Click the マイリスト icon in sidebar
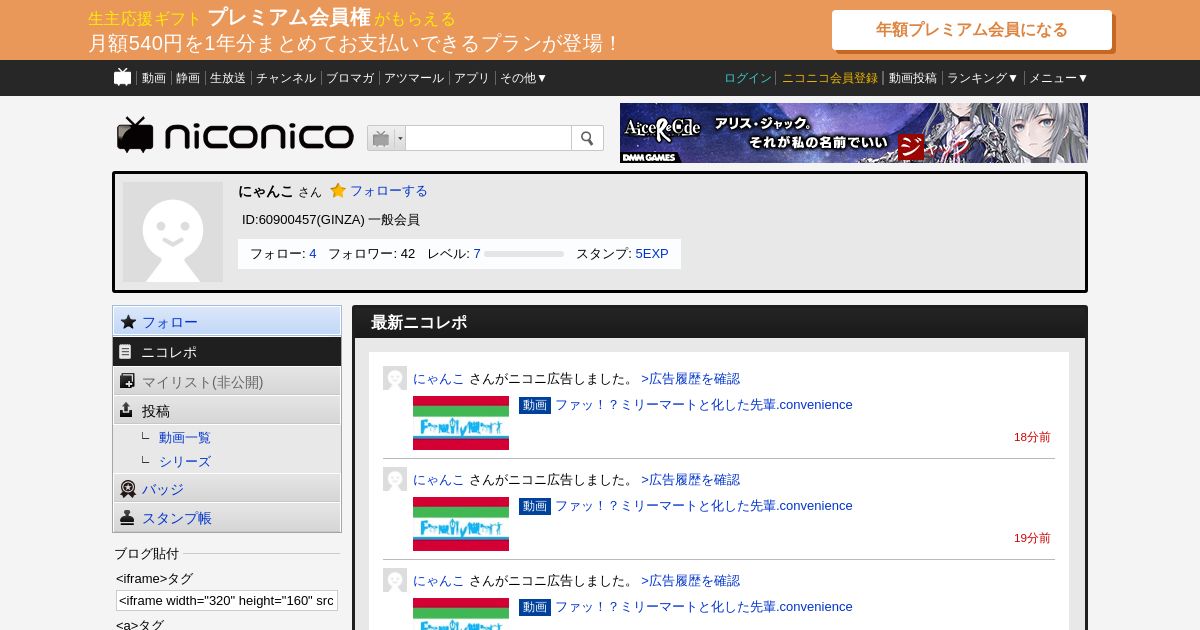The height and width of the screenshot is (630, 1200). pos(127,381)
